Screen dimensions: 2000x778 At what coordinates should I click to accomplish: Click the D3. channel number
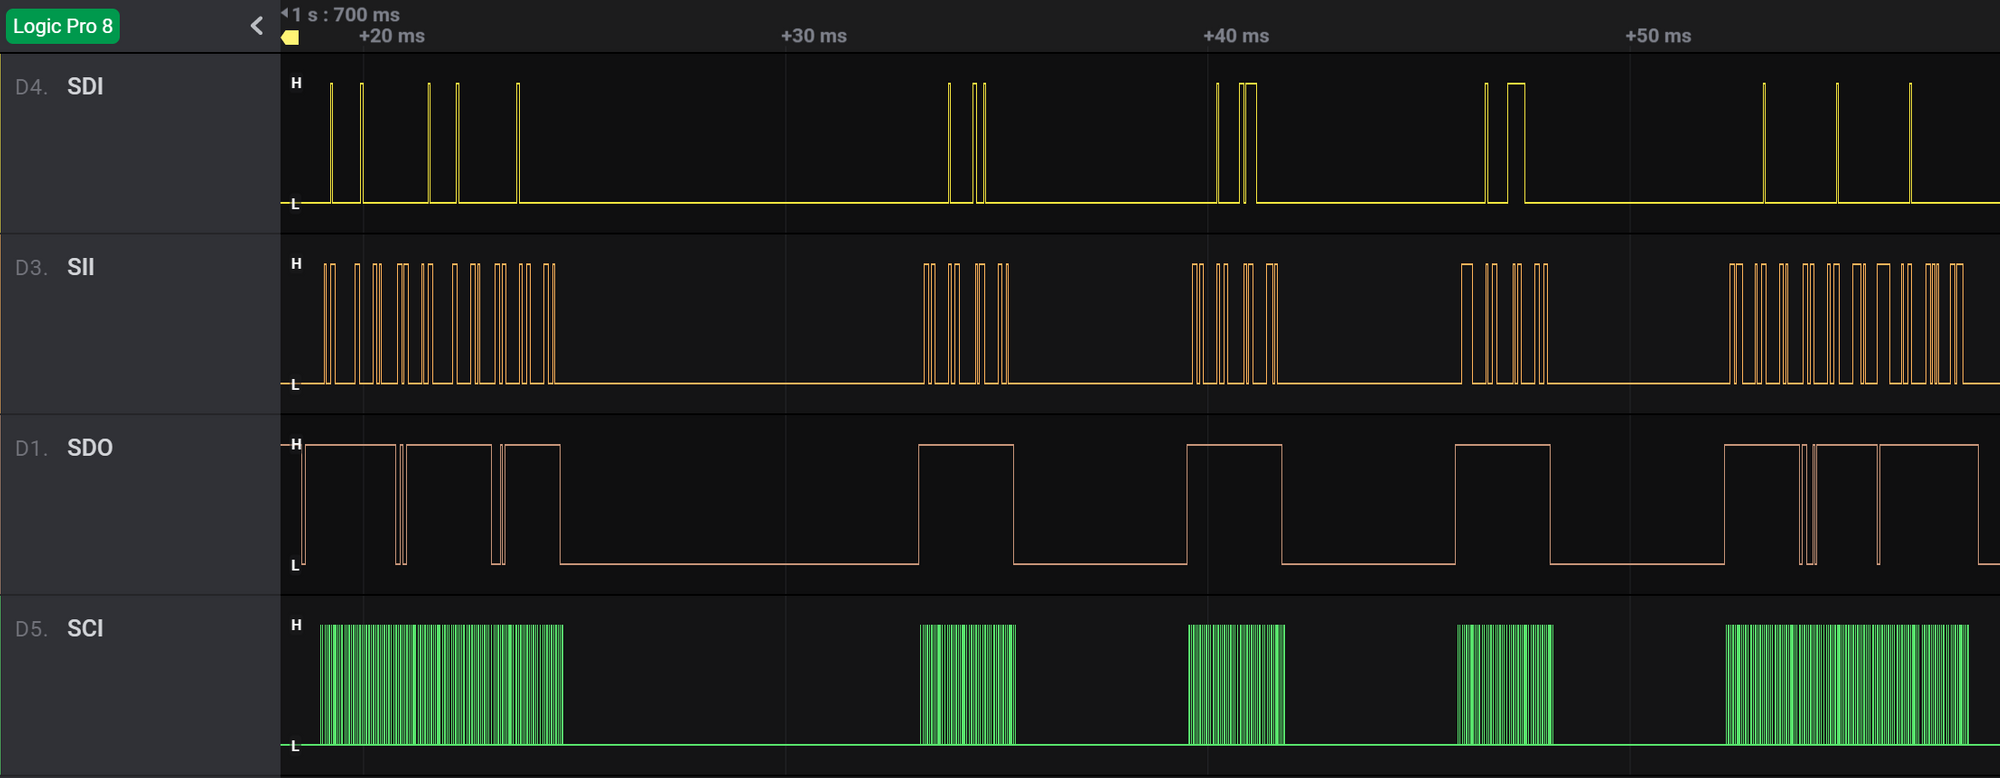point(32,268)
